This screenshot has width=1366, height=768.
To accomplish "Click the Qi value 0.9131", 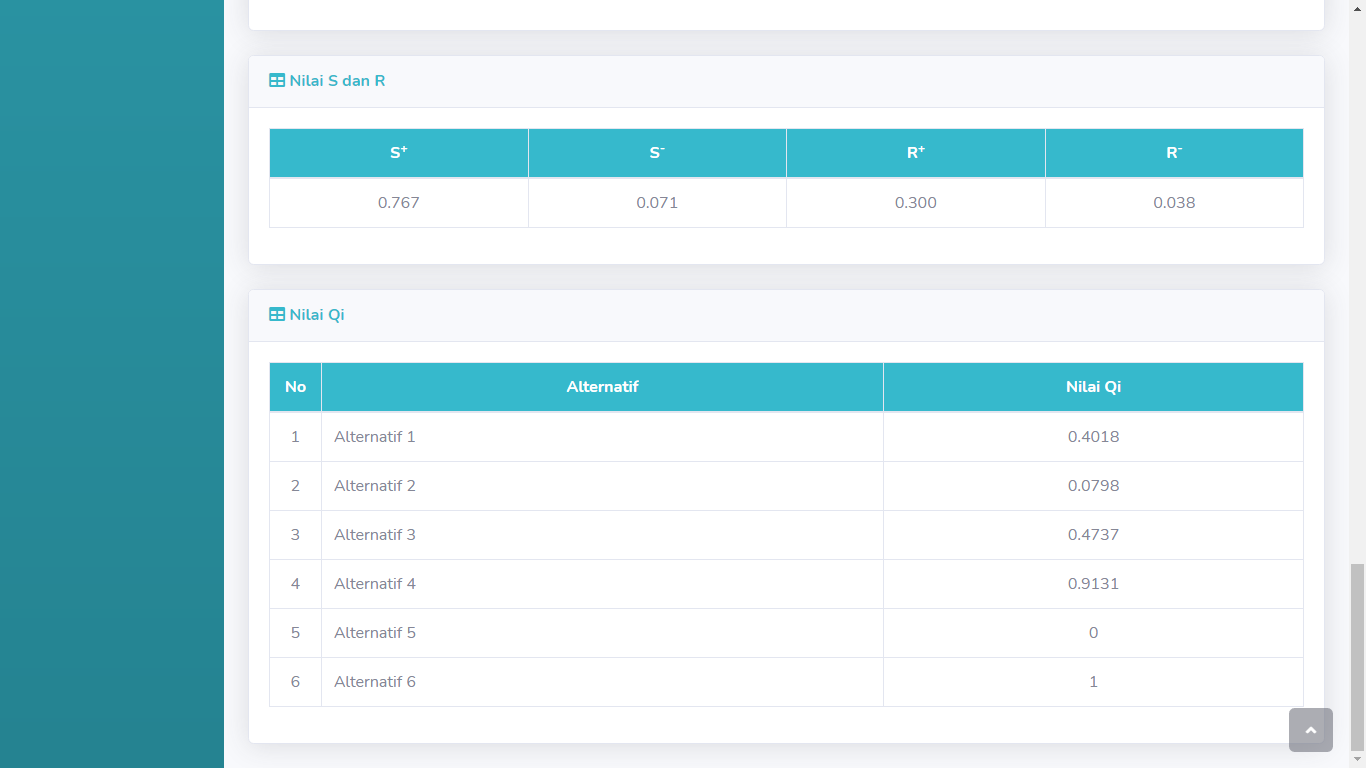I will click(x=1093, y=583).
